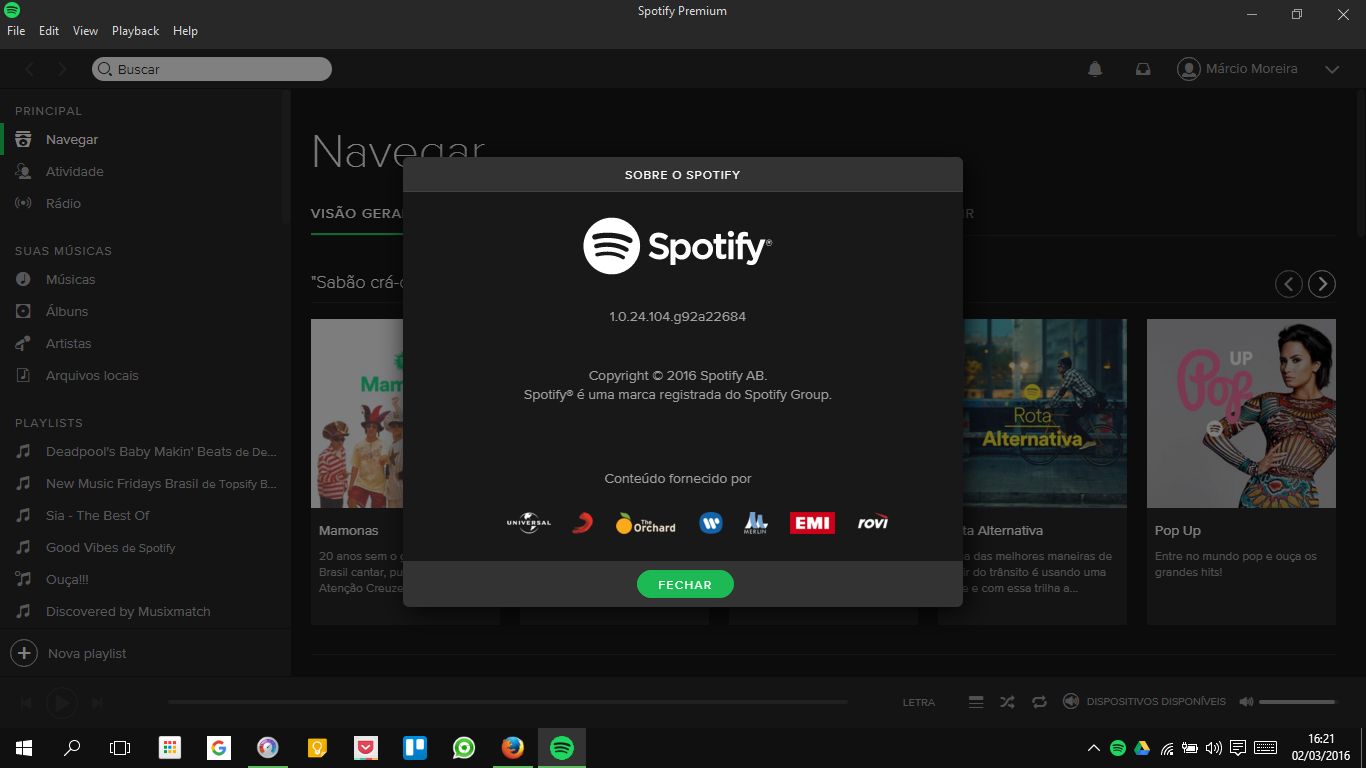This screenshot has height=768, width=1366.
Task: Click the Copyright © 2016 Spotify AB text
Action: [x=678, y=376]
